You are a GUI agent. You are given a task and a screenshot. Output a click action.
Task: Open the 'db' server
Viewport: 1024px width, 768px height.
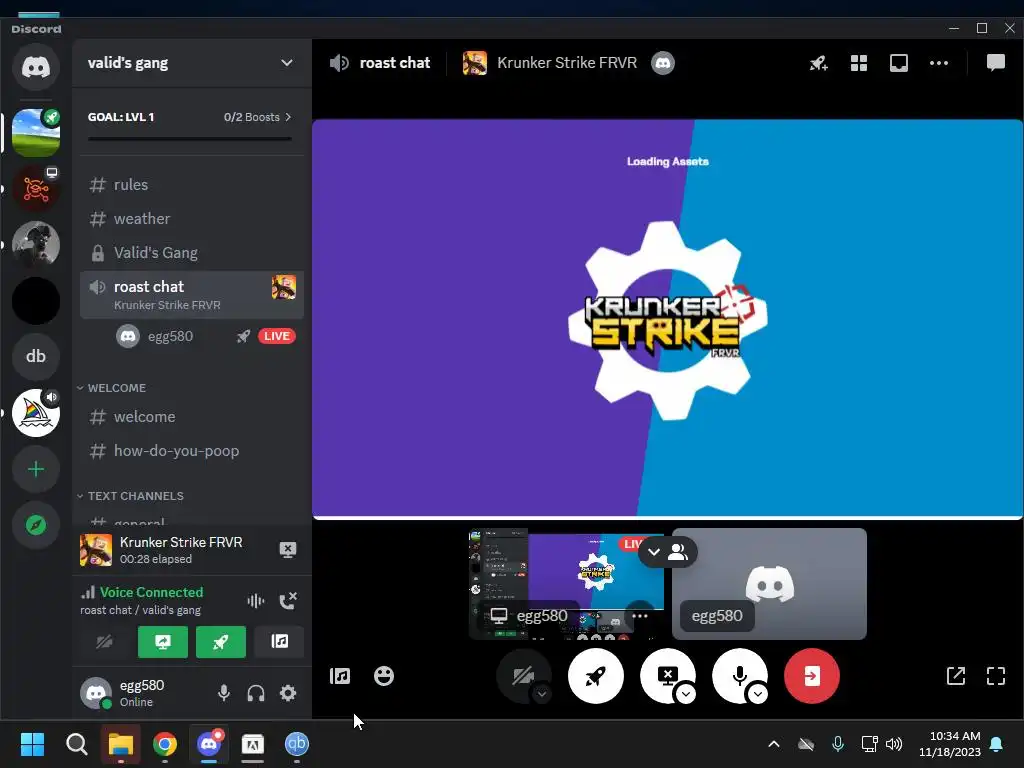(36, 357)
